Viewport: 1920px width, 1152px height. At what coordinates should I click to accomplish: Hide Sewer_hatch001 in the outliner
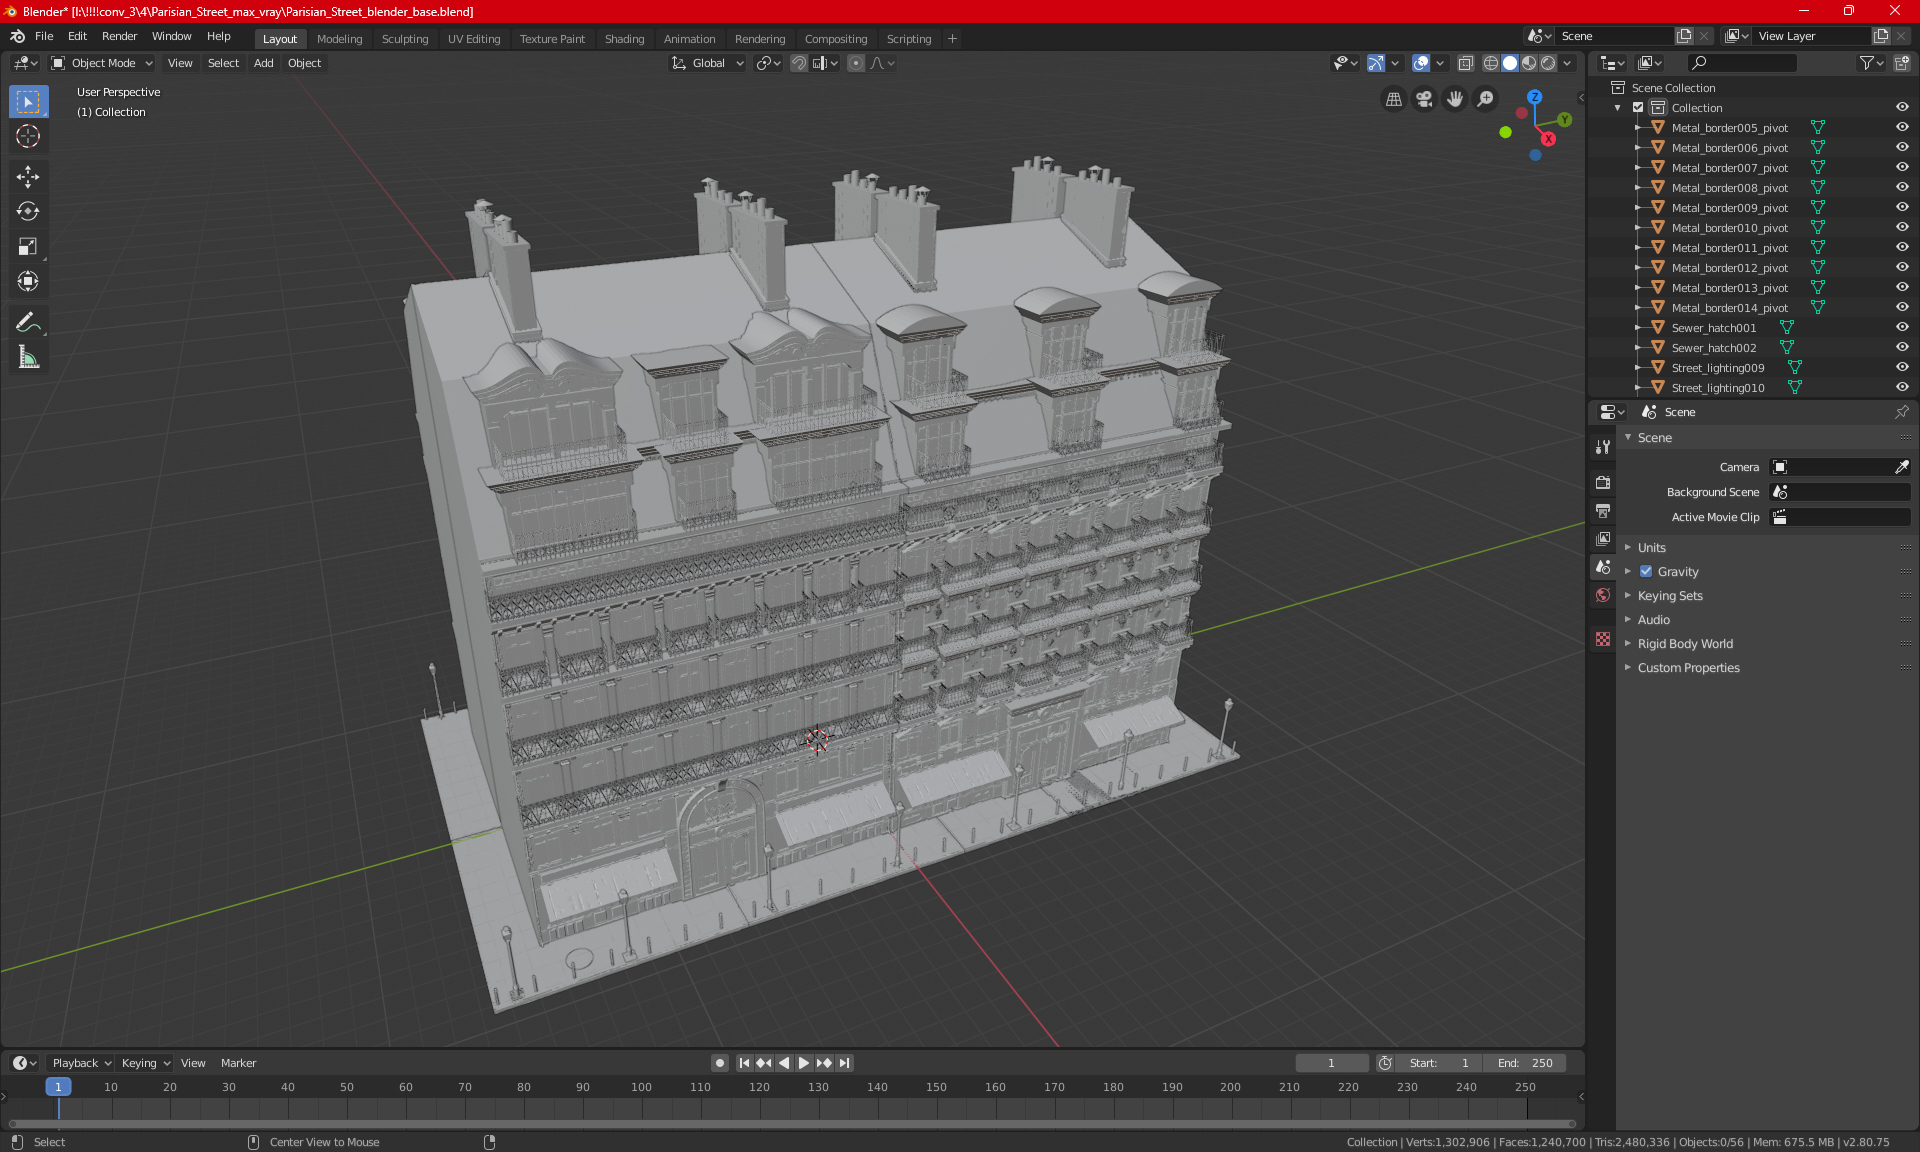click(1902, 328)
